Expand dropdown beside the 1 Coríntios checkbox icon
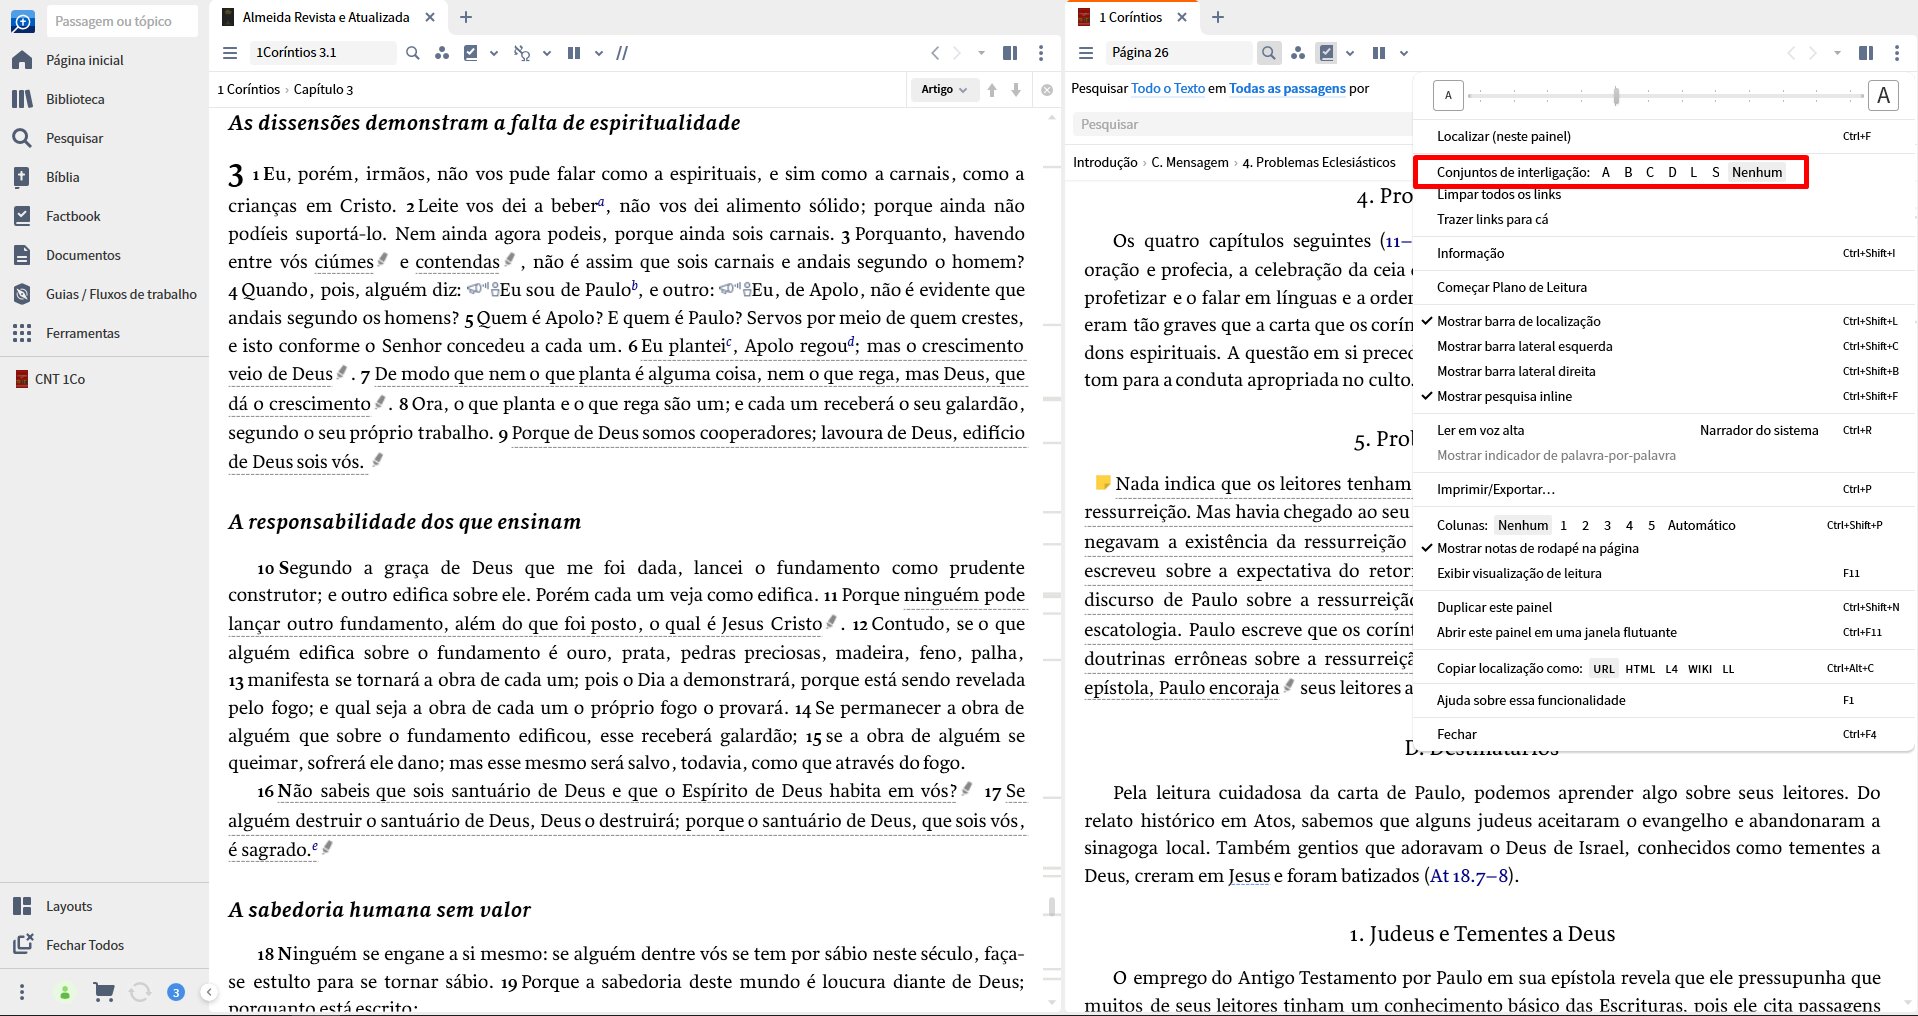 (x=1350, y=53)
